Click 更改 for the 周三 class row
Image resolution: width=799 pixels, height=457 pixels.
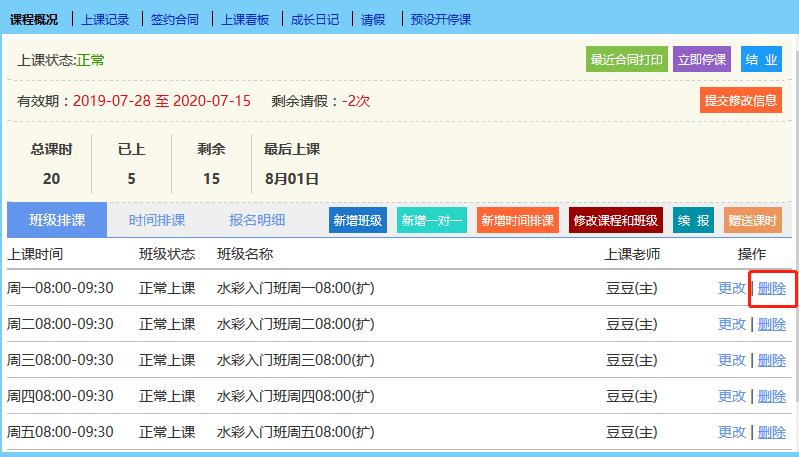[x=732, y=360]
